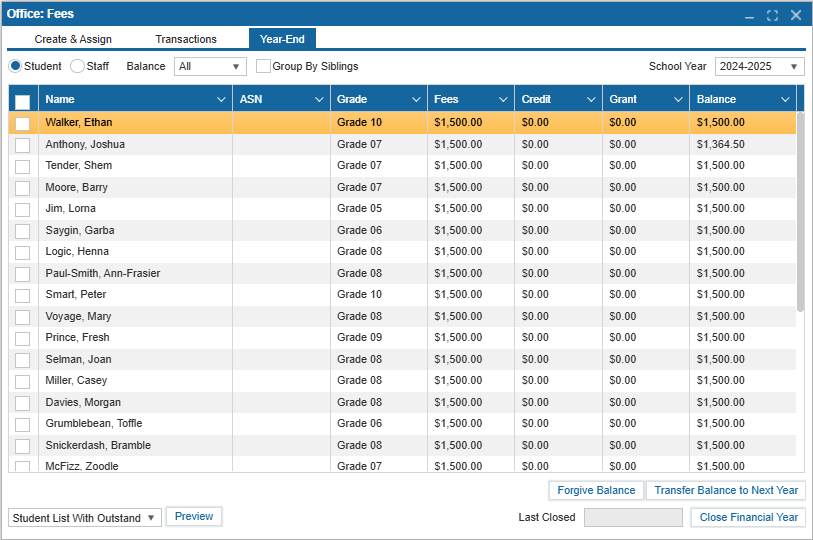Viewport: 813px width, 540px height.
Task: Check the select-all checkbox in header
Action: point(22,101)
